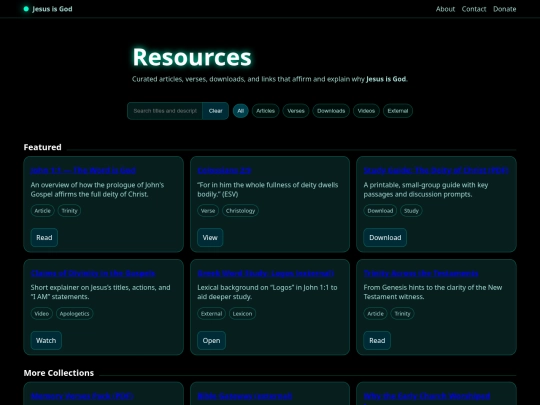
Task: Click Trinity tag on Trinity Across Testaments card
Action: (402, 314)
